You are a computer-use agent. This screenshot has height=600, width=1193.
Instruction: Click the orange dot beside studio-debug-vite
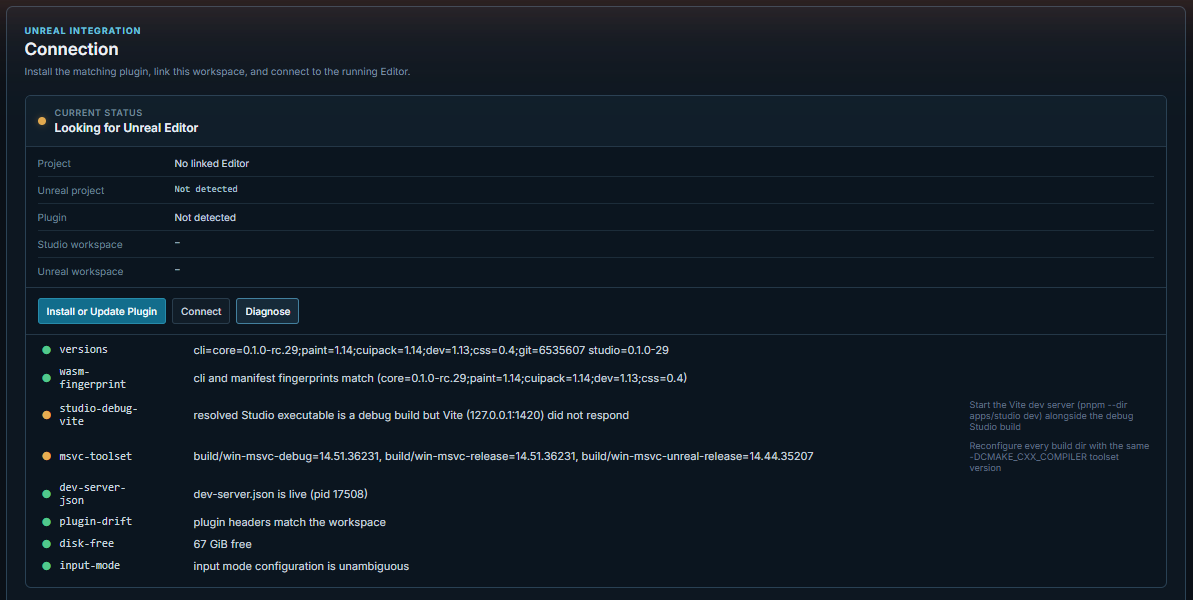click(46, 415)
